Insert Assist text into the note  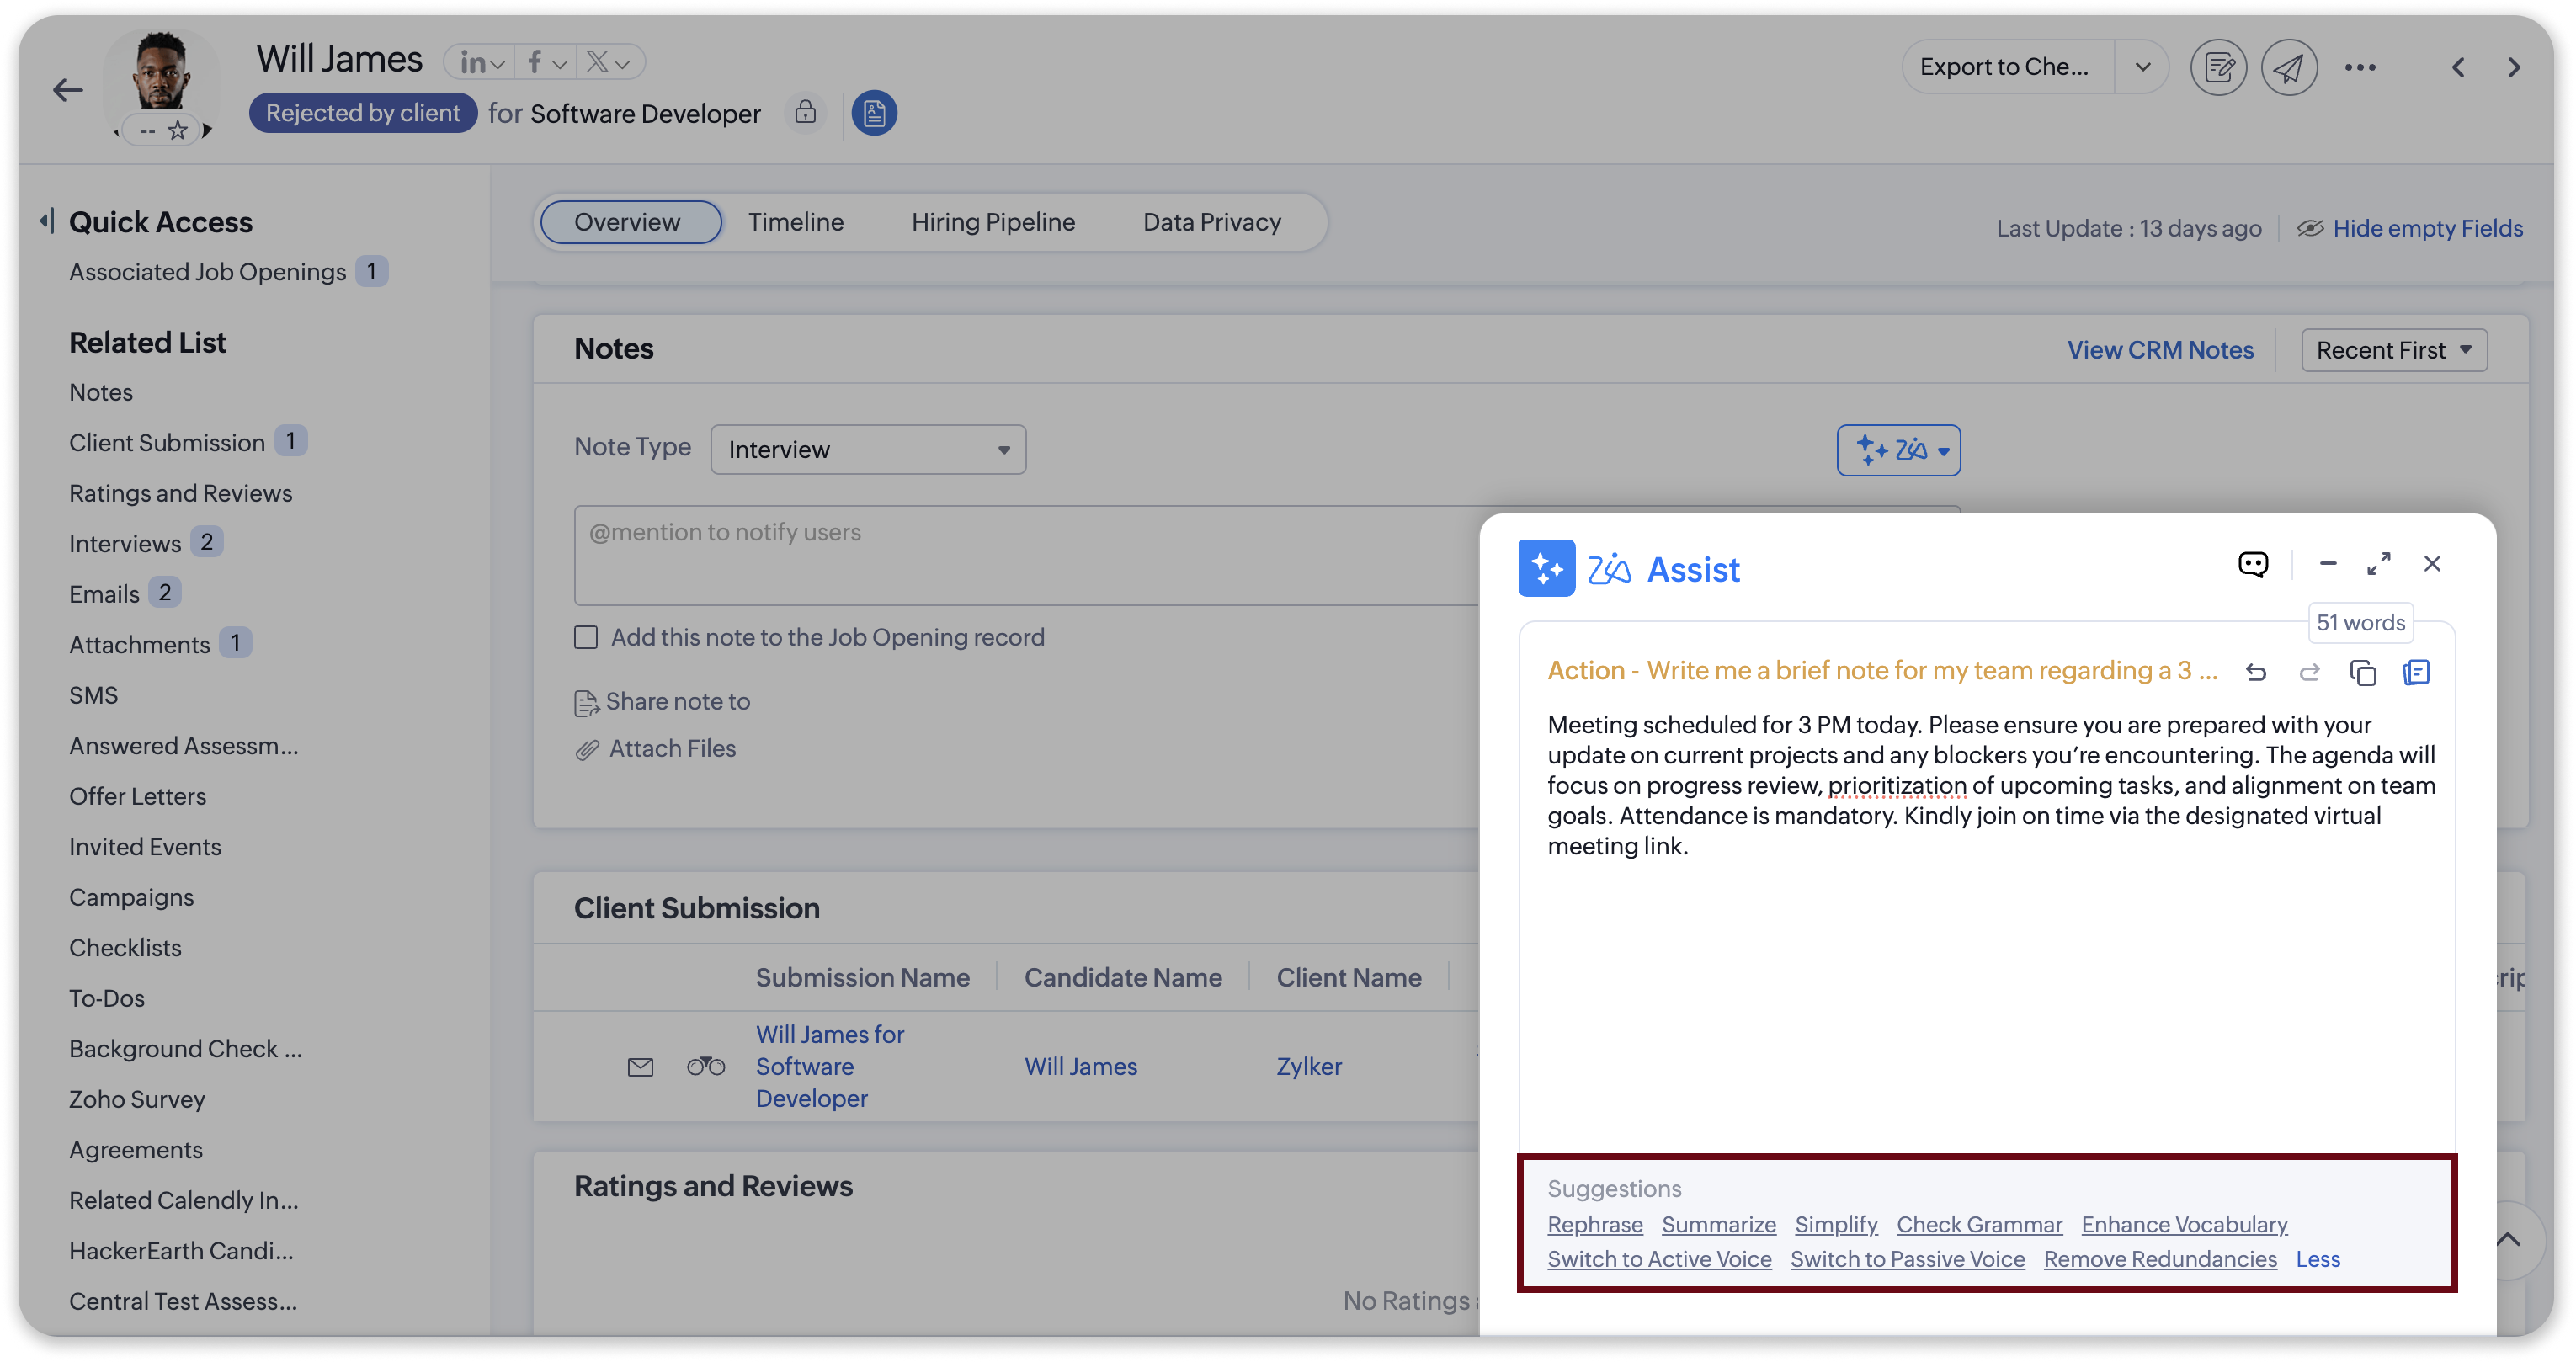click(x=2416, y=673)
